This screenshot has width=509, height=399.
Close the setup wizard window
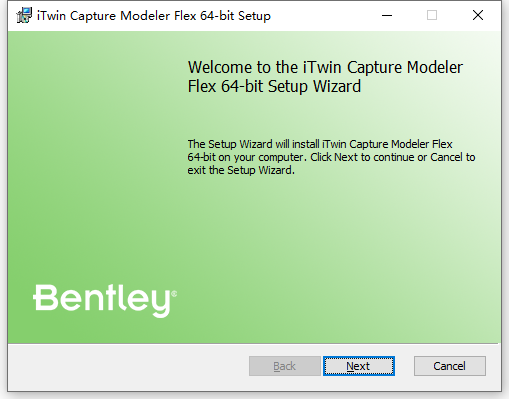[478, 15]
